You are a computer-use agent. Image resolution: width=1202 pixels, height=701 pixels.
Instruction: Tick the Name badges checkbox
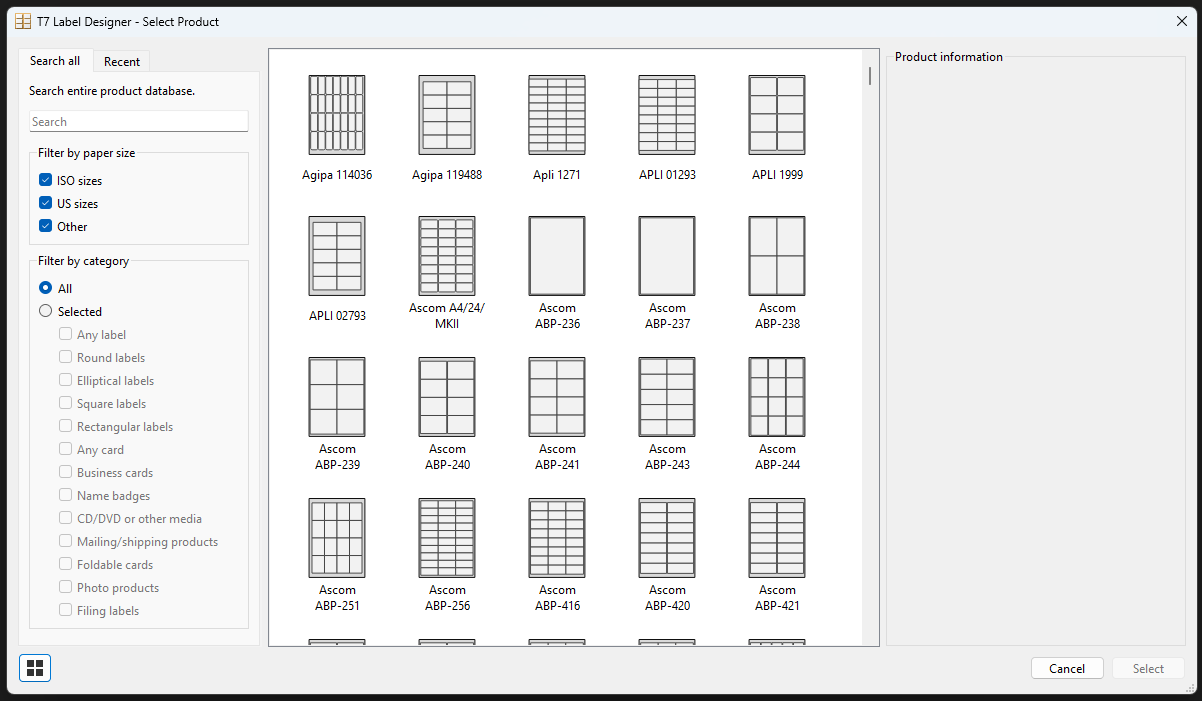(65, 496)
